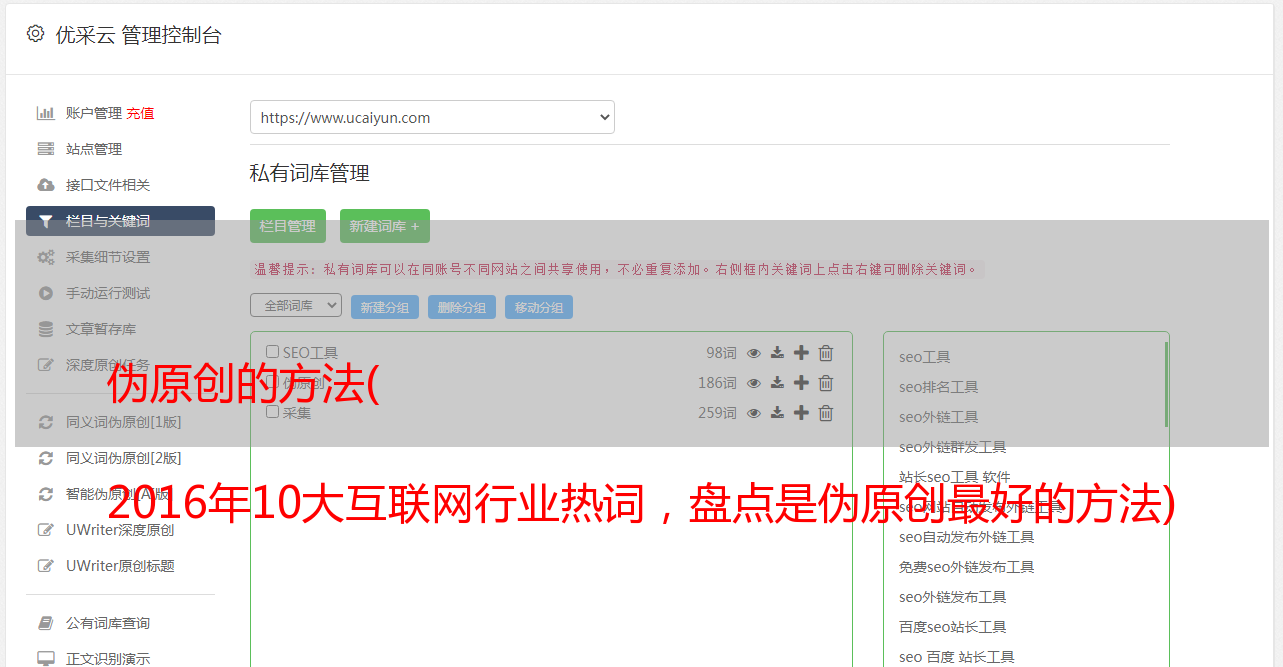The width and height of the screenshot is (1283, 667).
Task: Open 公有词库查询 in the sidebar
Action: (x=108, y=623)
